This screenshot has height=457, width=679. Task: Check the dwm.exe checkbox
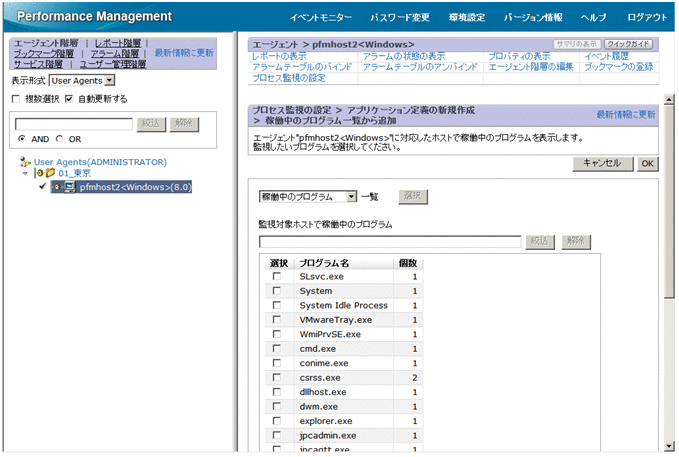coord(277,406)
